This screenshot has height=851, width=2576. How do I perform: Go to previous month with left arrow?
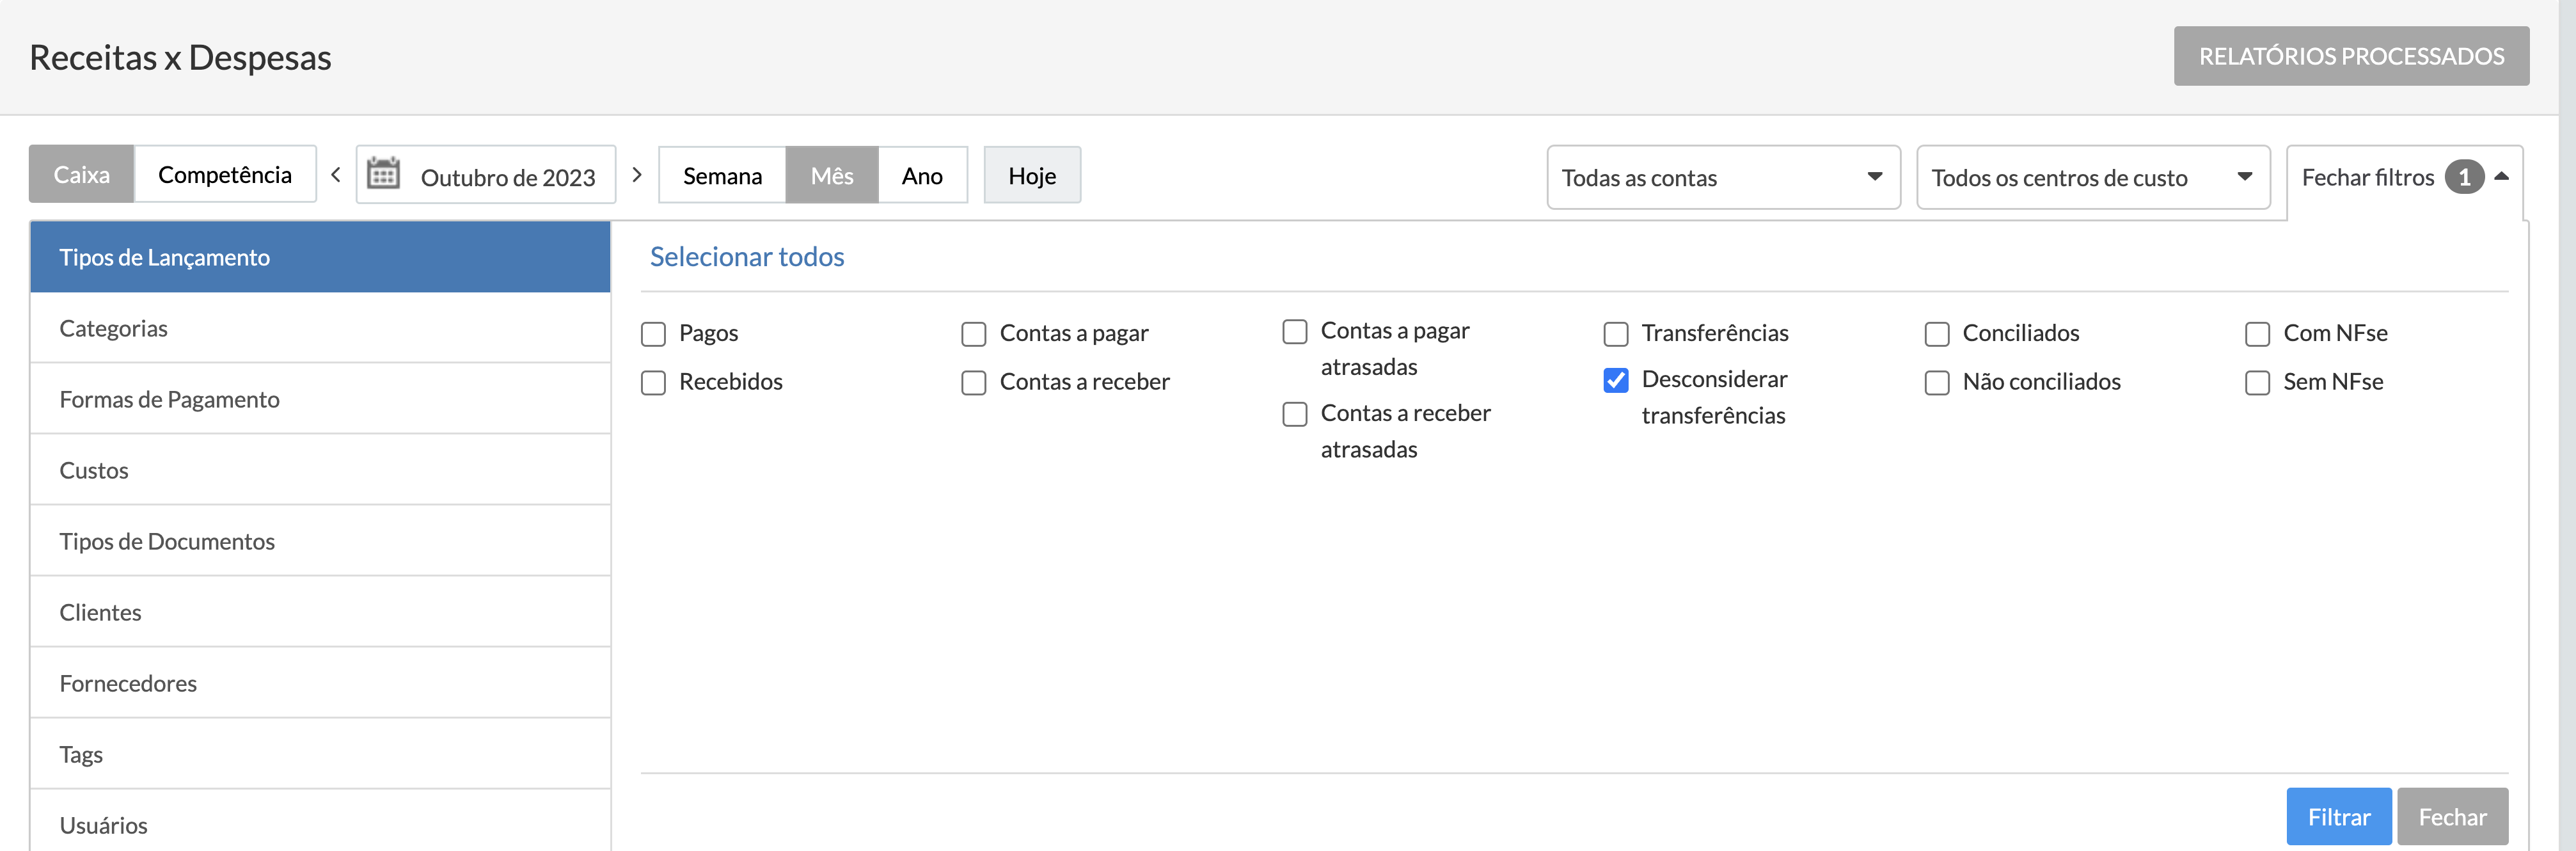pyautogui.click(x=336, y=175)
